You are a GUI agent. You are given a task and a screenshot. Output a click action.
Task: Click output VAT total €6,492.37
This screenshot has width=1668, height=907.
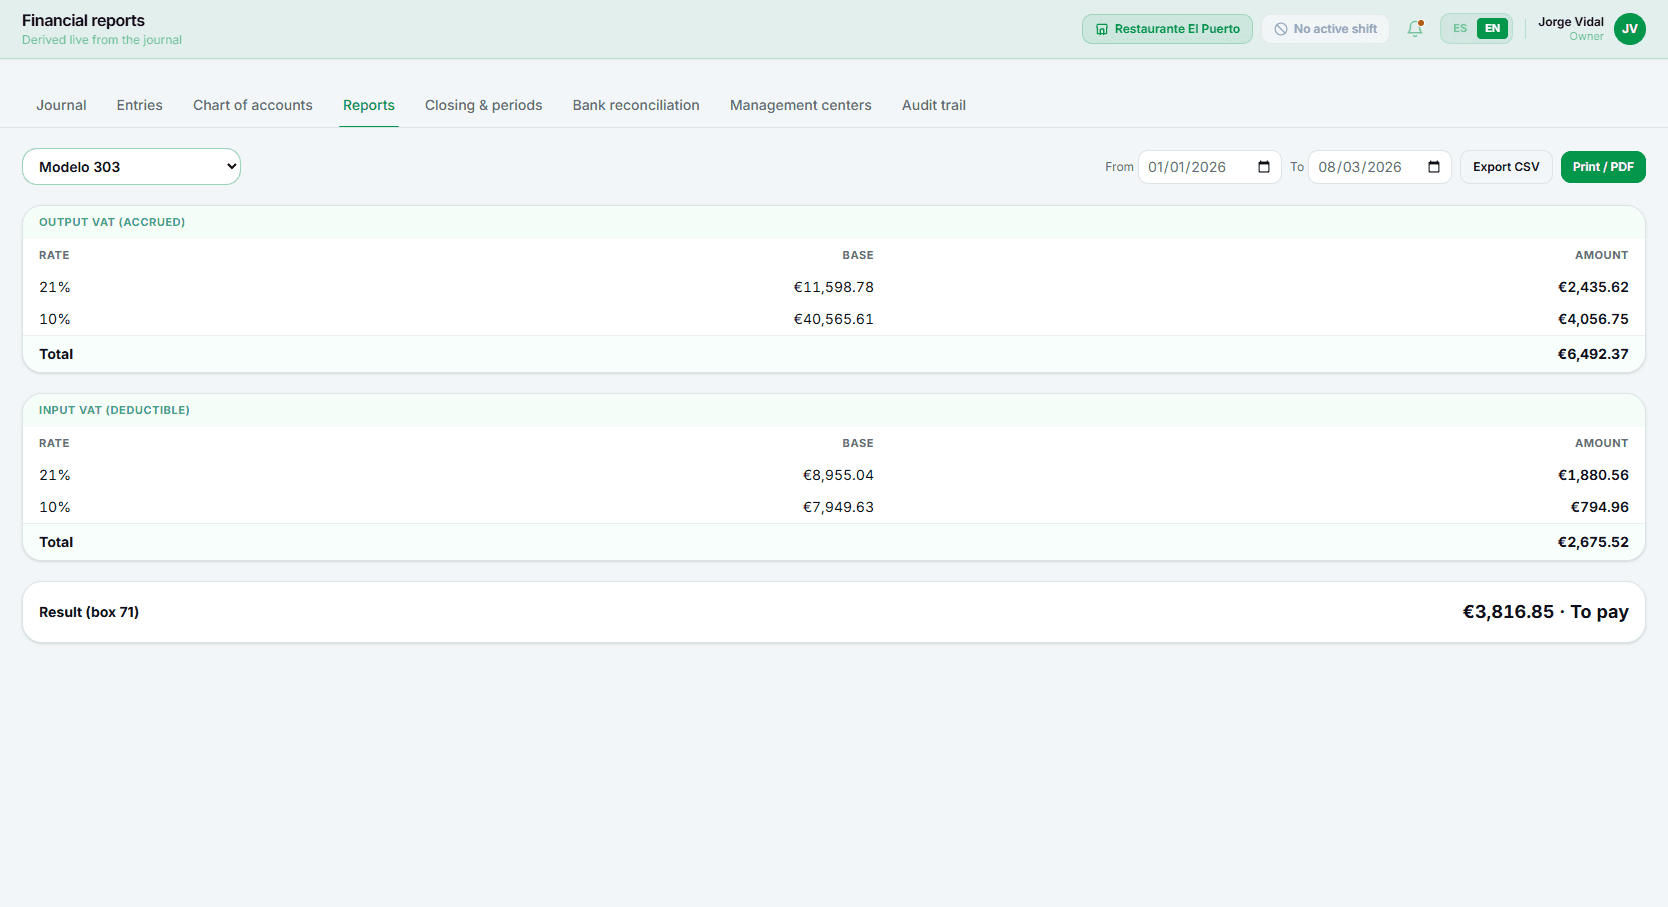click(x=1593, y=354)
